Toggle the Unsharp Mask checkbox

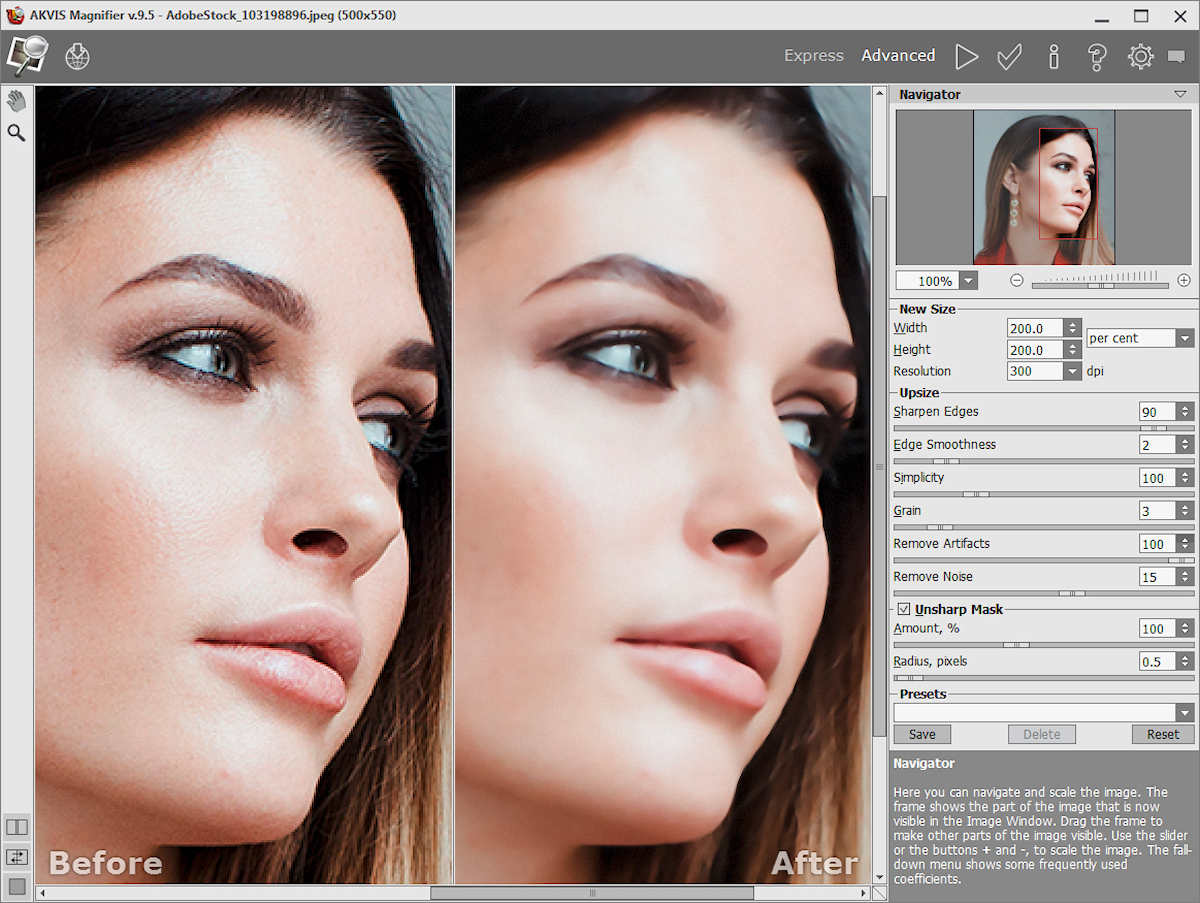point(903,609)
